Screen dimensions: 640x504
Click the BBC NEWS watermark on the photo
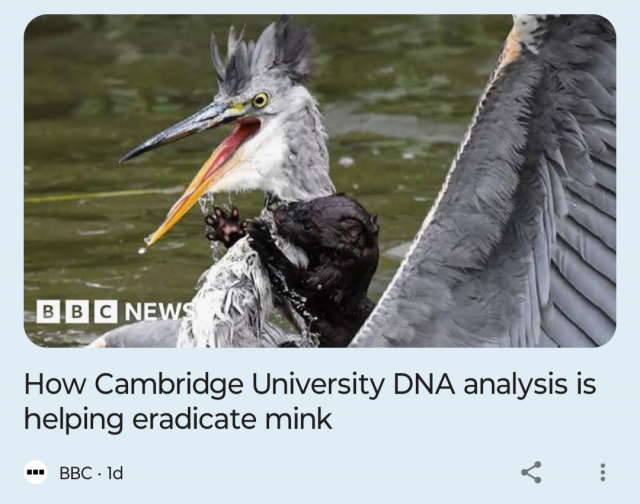pyautogui.click(x=115, y=312)
